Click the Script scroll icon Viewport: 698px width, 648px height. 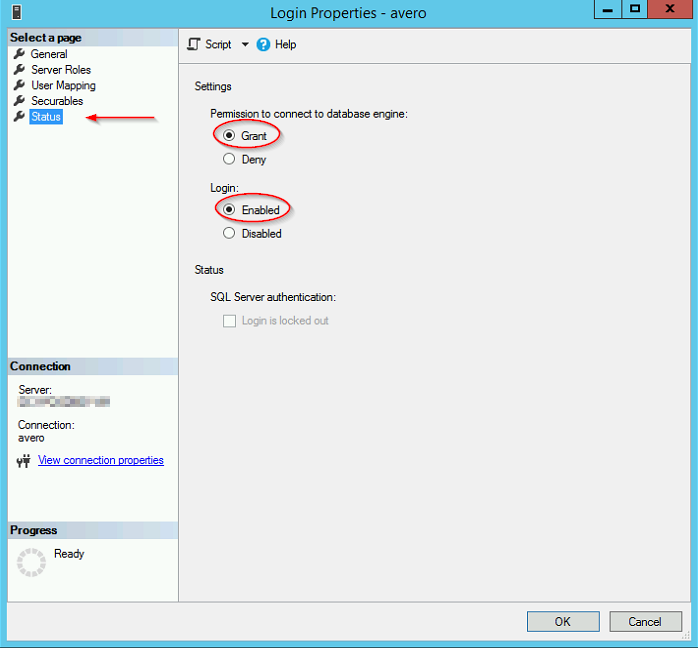click(194, 45)
